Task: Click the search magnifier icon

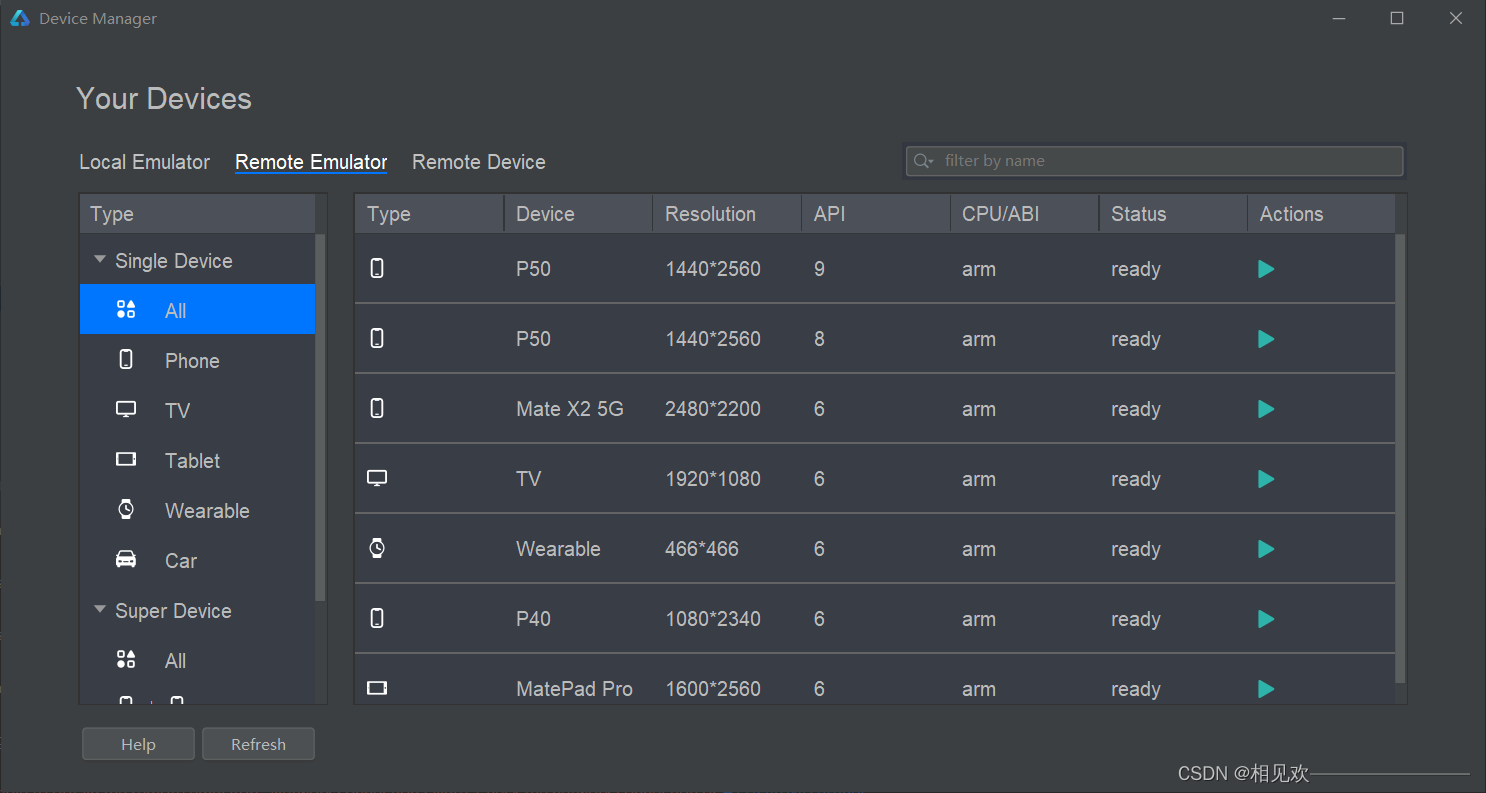Action: [923, 161]
